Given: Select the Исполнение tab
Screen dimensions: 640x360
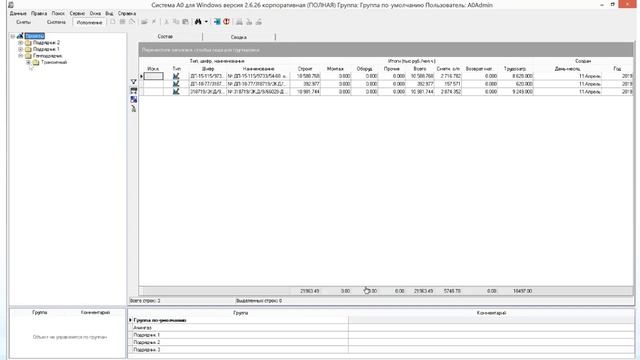Looking at the screenshot, I should click(89, 22).
